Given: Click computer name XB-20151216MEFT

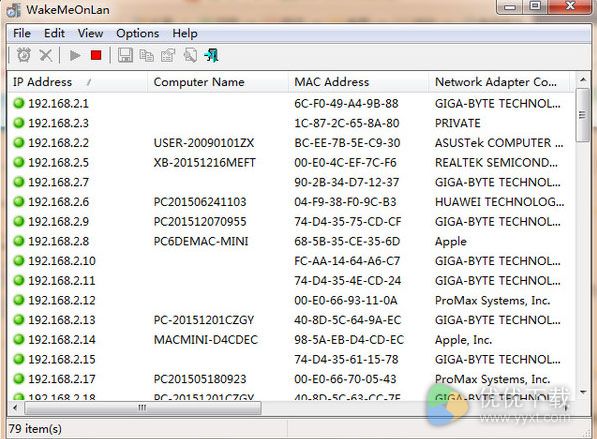Looking at the screenshot, I should point(204,163).
